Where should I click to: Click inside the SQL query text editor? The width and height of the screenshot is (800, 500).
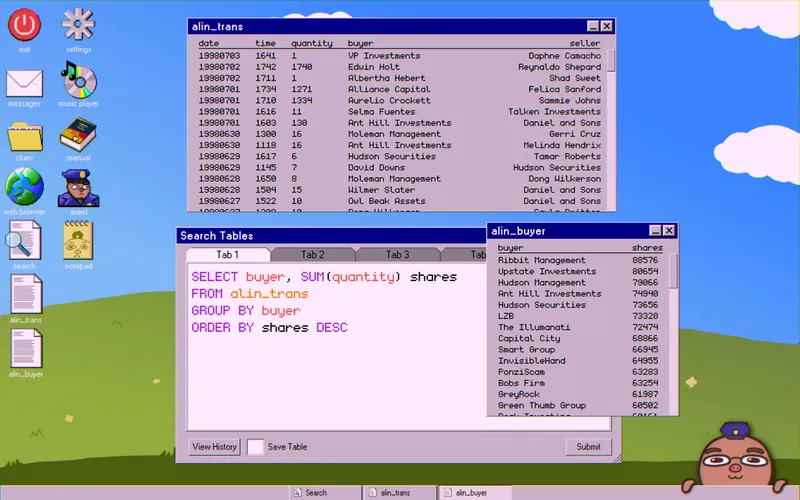click(x=336, y=346)
